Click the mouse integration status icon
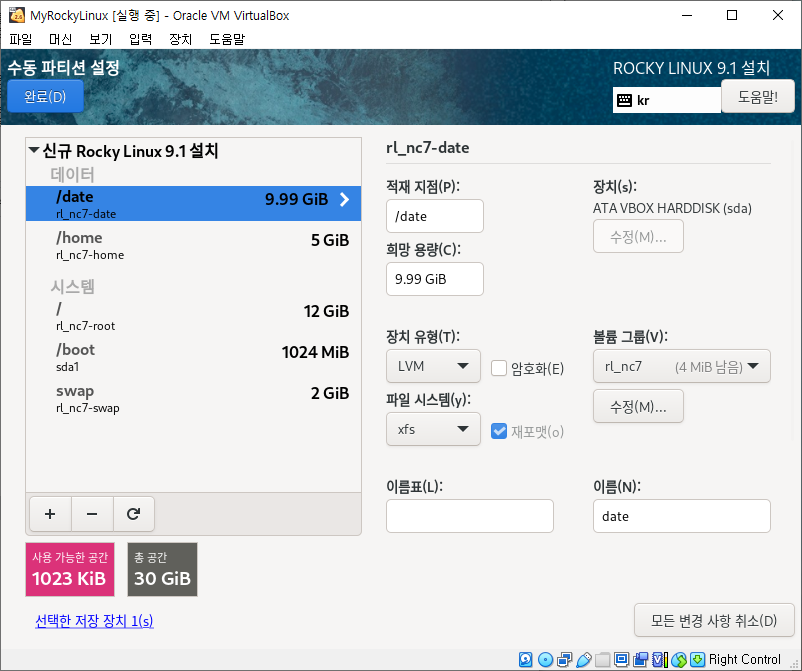Screen dimensions: 802x671 click(679, 660)
